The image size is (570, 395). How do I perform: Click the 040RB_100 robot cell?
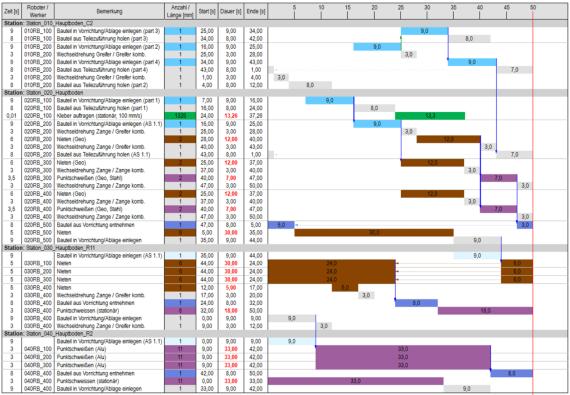pyautogui.click(x=38, y=349)
